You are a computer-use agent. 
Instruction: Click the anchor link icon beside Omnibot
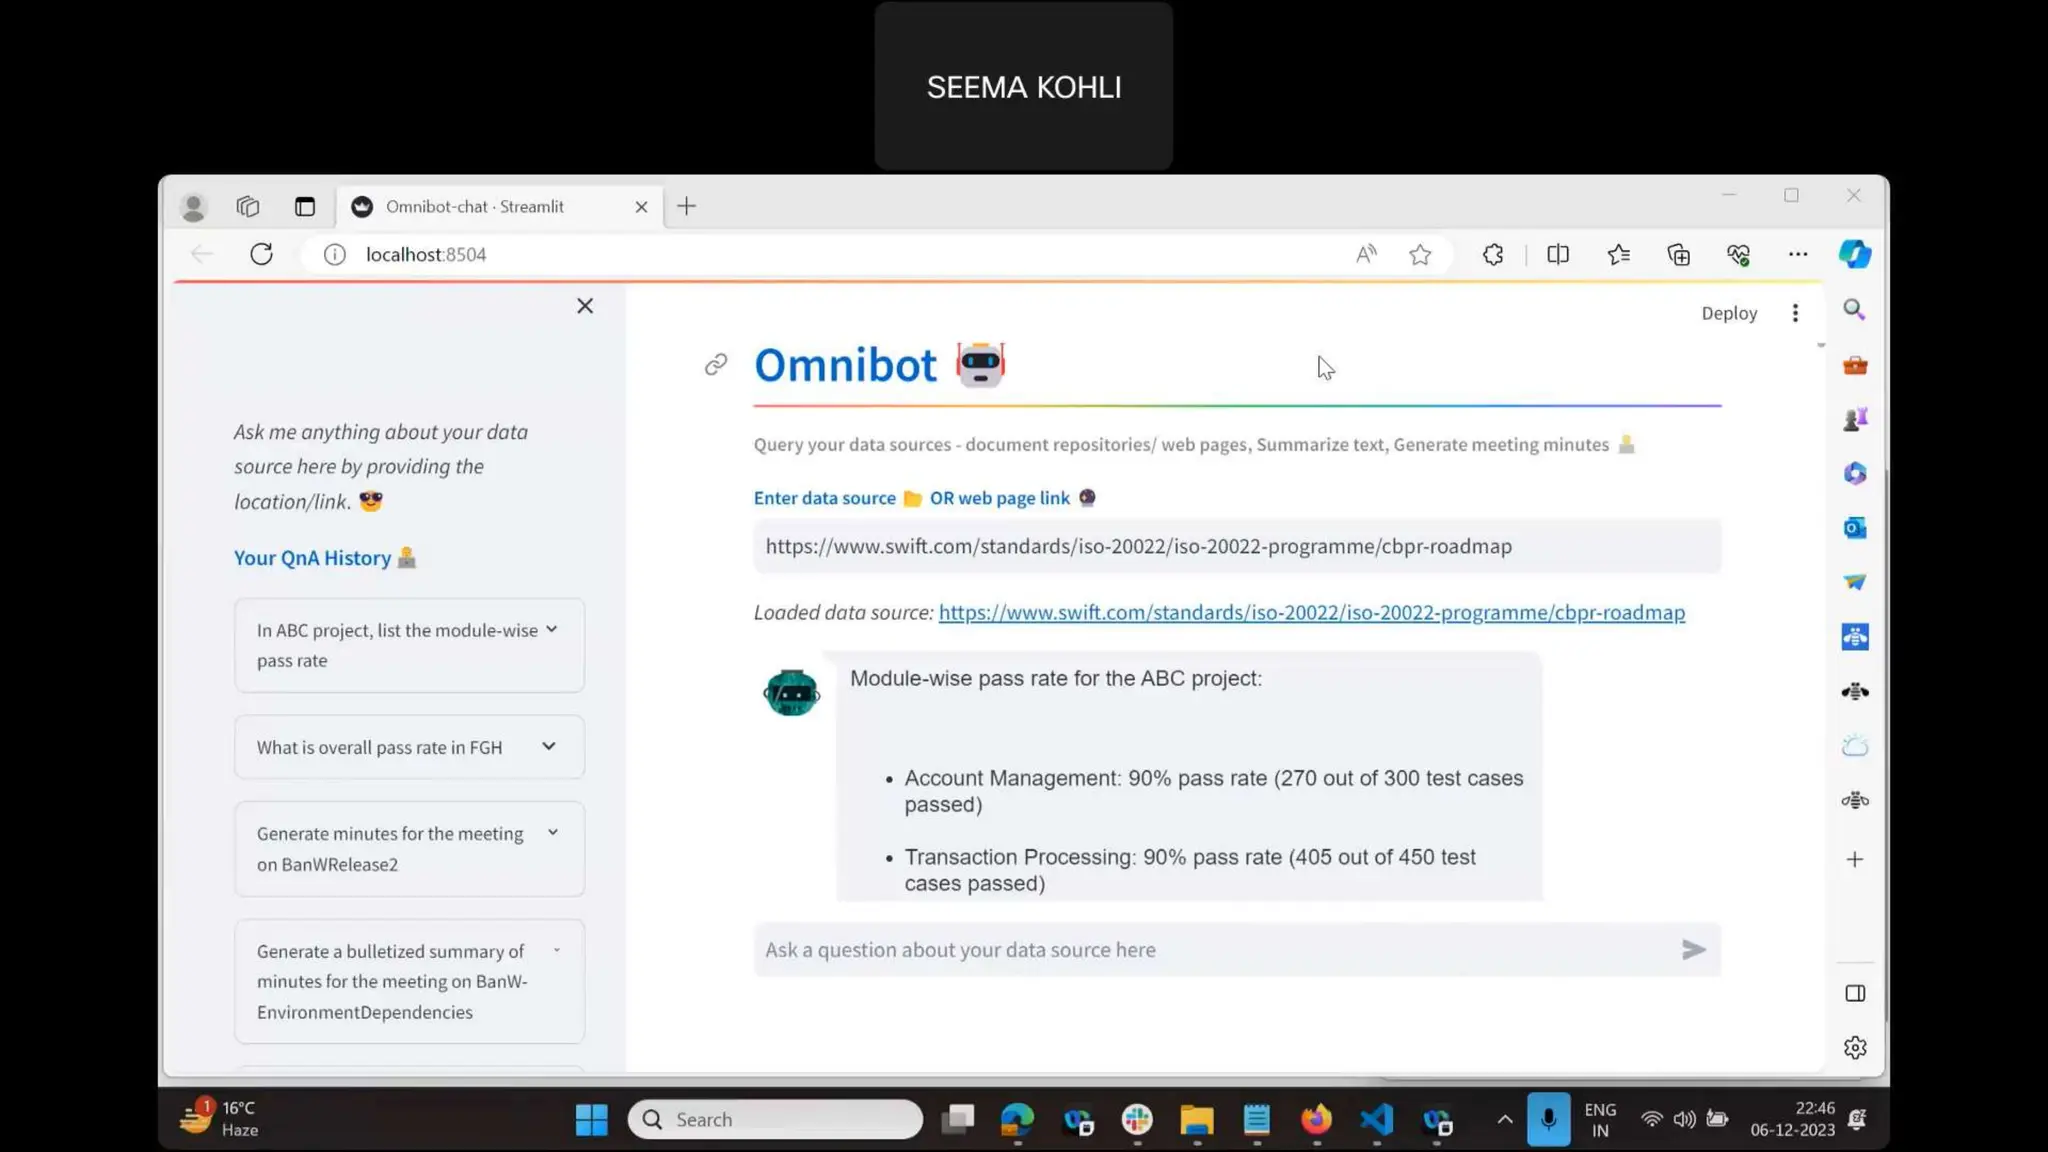click(715, 364)
